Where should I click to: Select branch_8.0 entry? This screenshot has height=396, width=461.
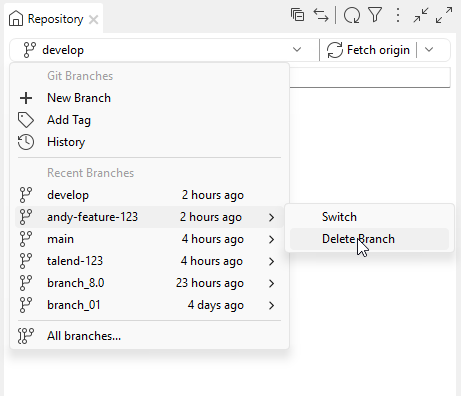[149, 283]
